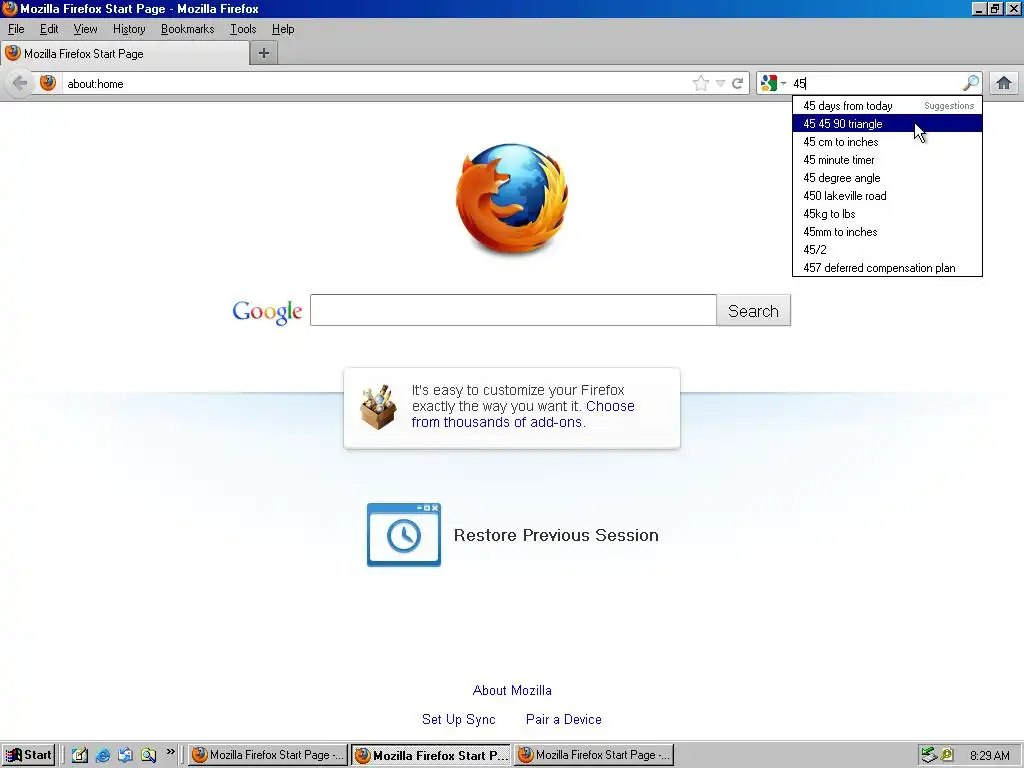Viewport: 1024px width, 768px height.
Task: Choose suggestion "450 lakeville road"
Action: 887,195
